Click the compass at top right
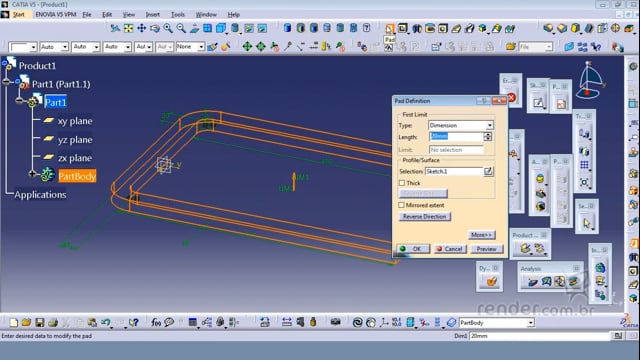Viewport: 640px width, 360px height. [x=590, y=81]
